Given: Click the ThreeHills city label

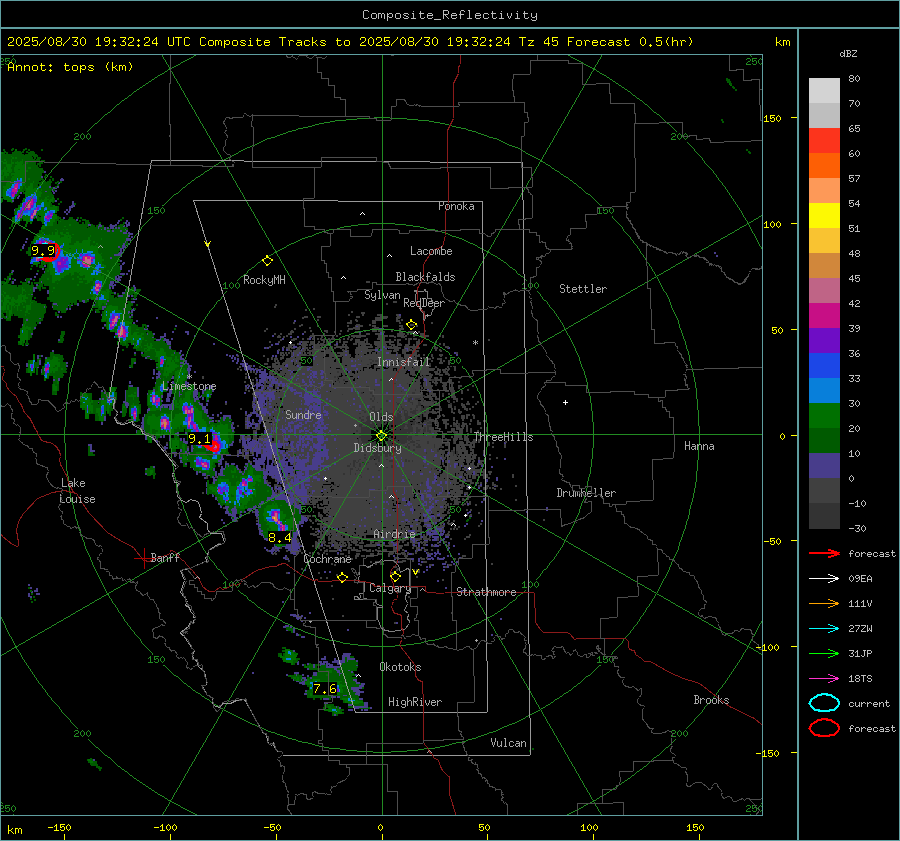Looking at the screenshot, I should point(503,437).
